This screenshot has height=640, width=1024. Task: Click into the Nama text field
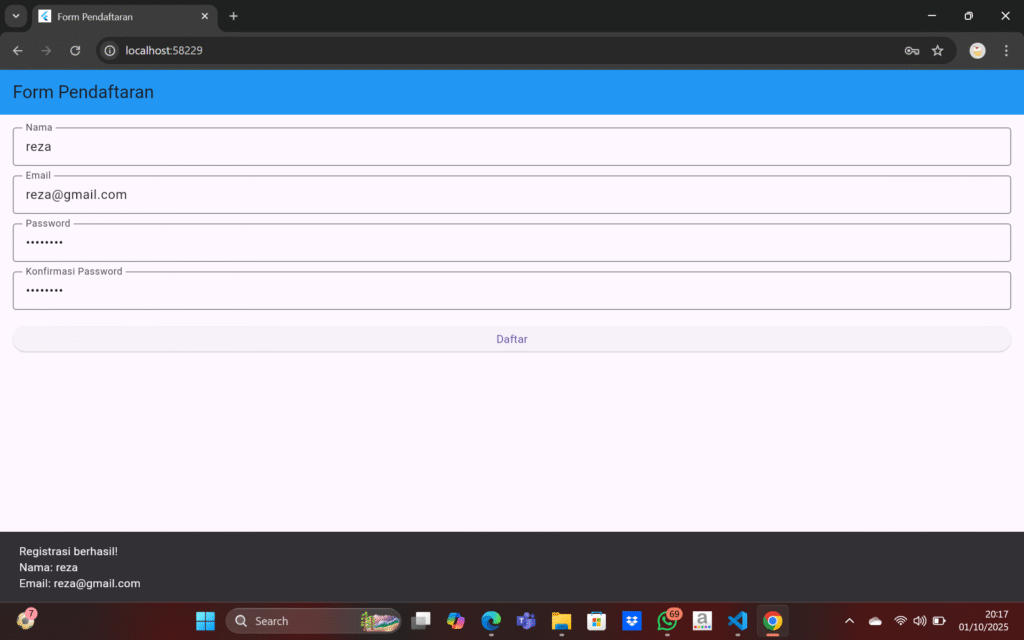point(511,147)
